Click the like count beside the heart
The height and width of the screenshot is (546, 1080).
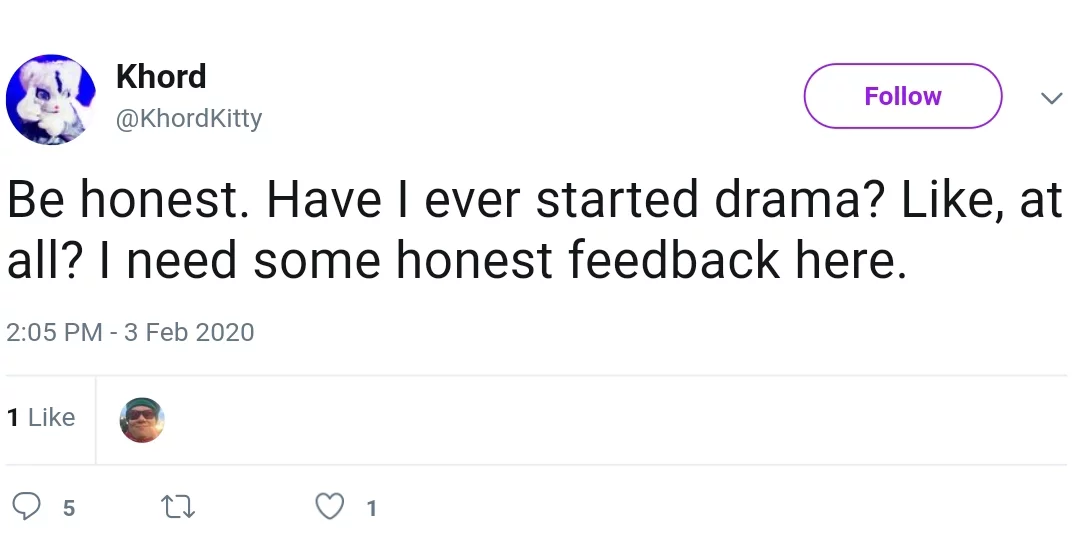371,508
